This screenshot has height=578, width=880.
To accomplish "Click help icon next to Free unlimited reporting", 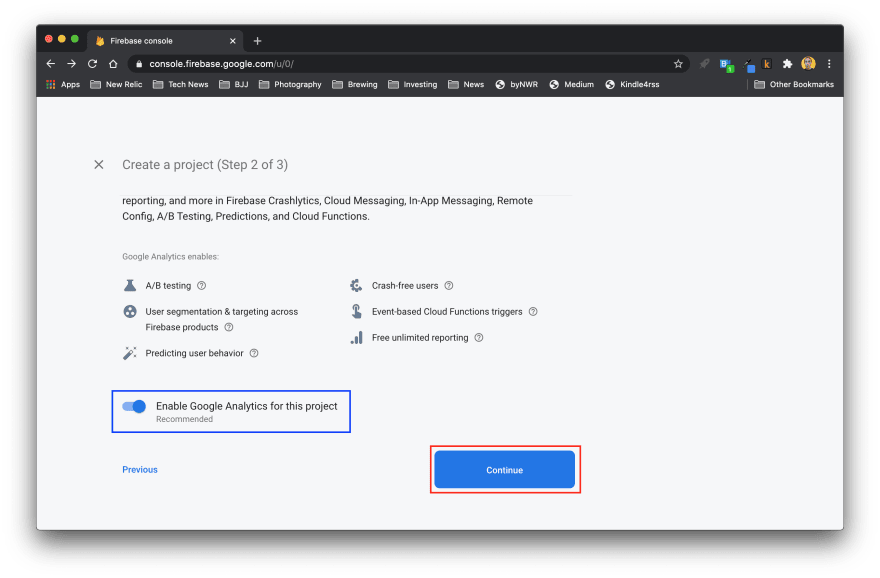I will [479, 338].
